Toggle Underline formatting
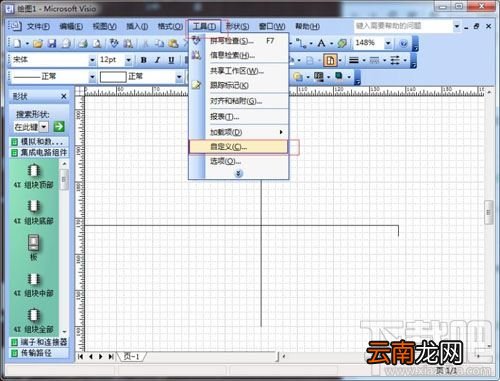The image size is (500, 381). [171, 60]
